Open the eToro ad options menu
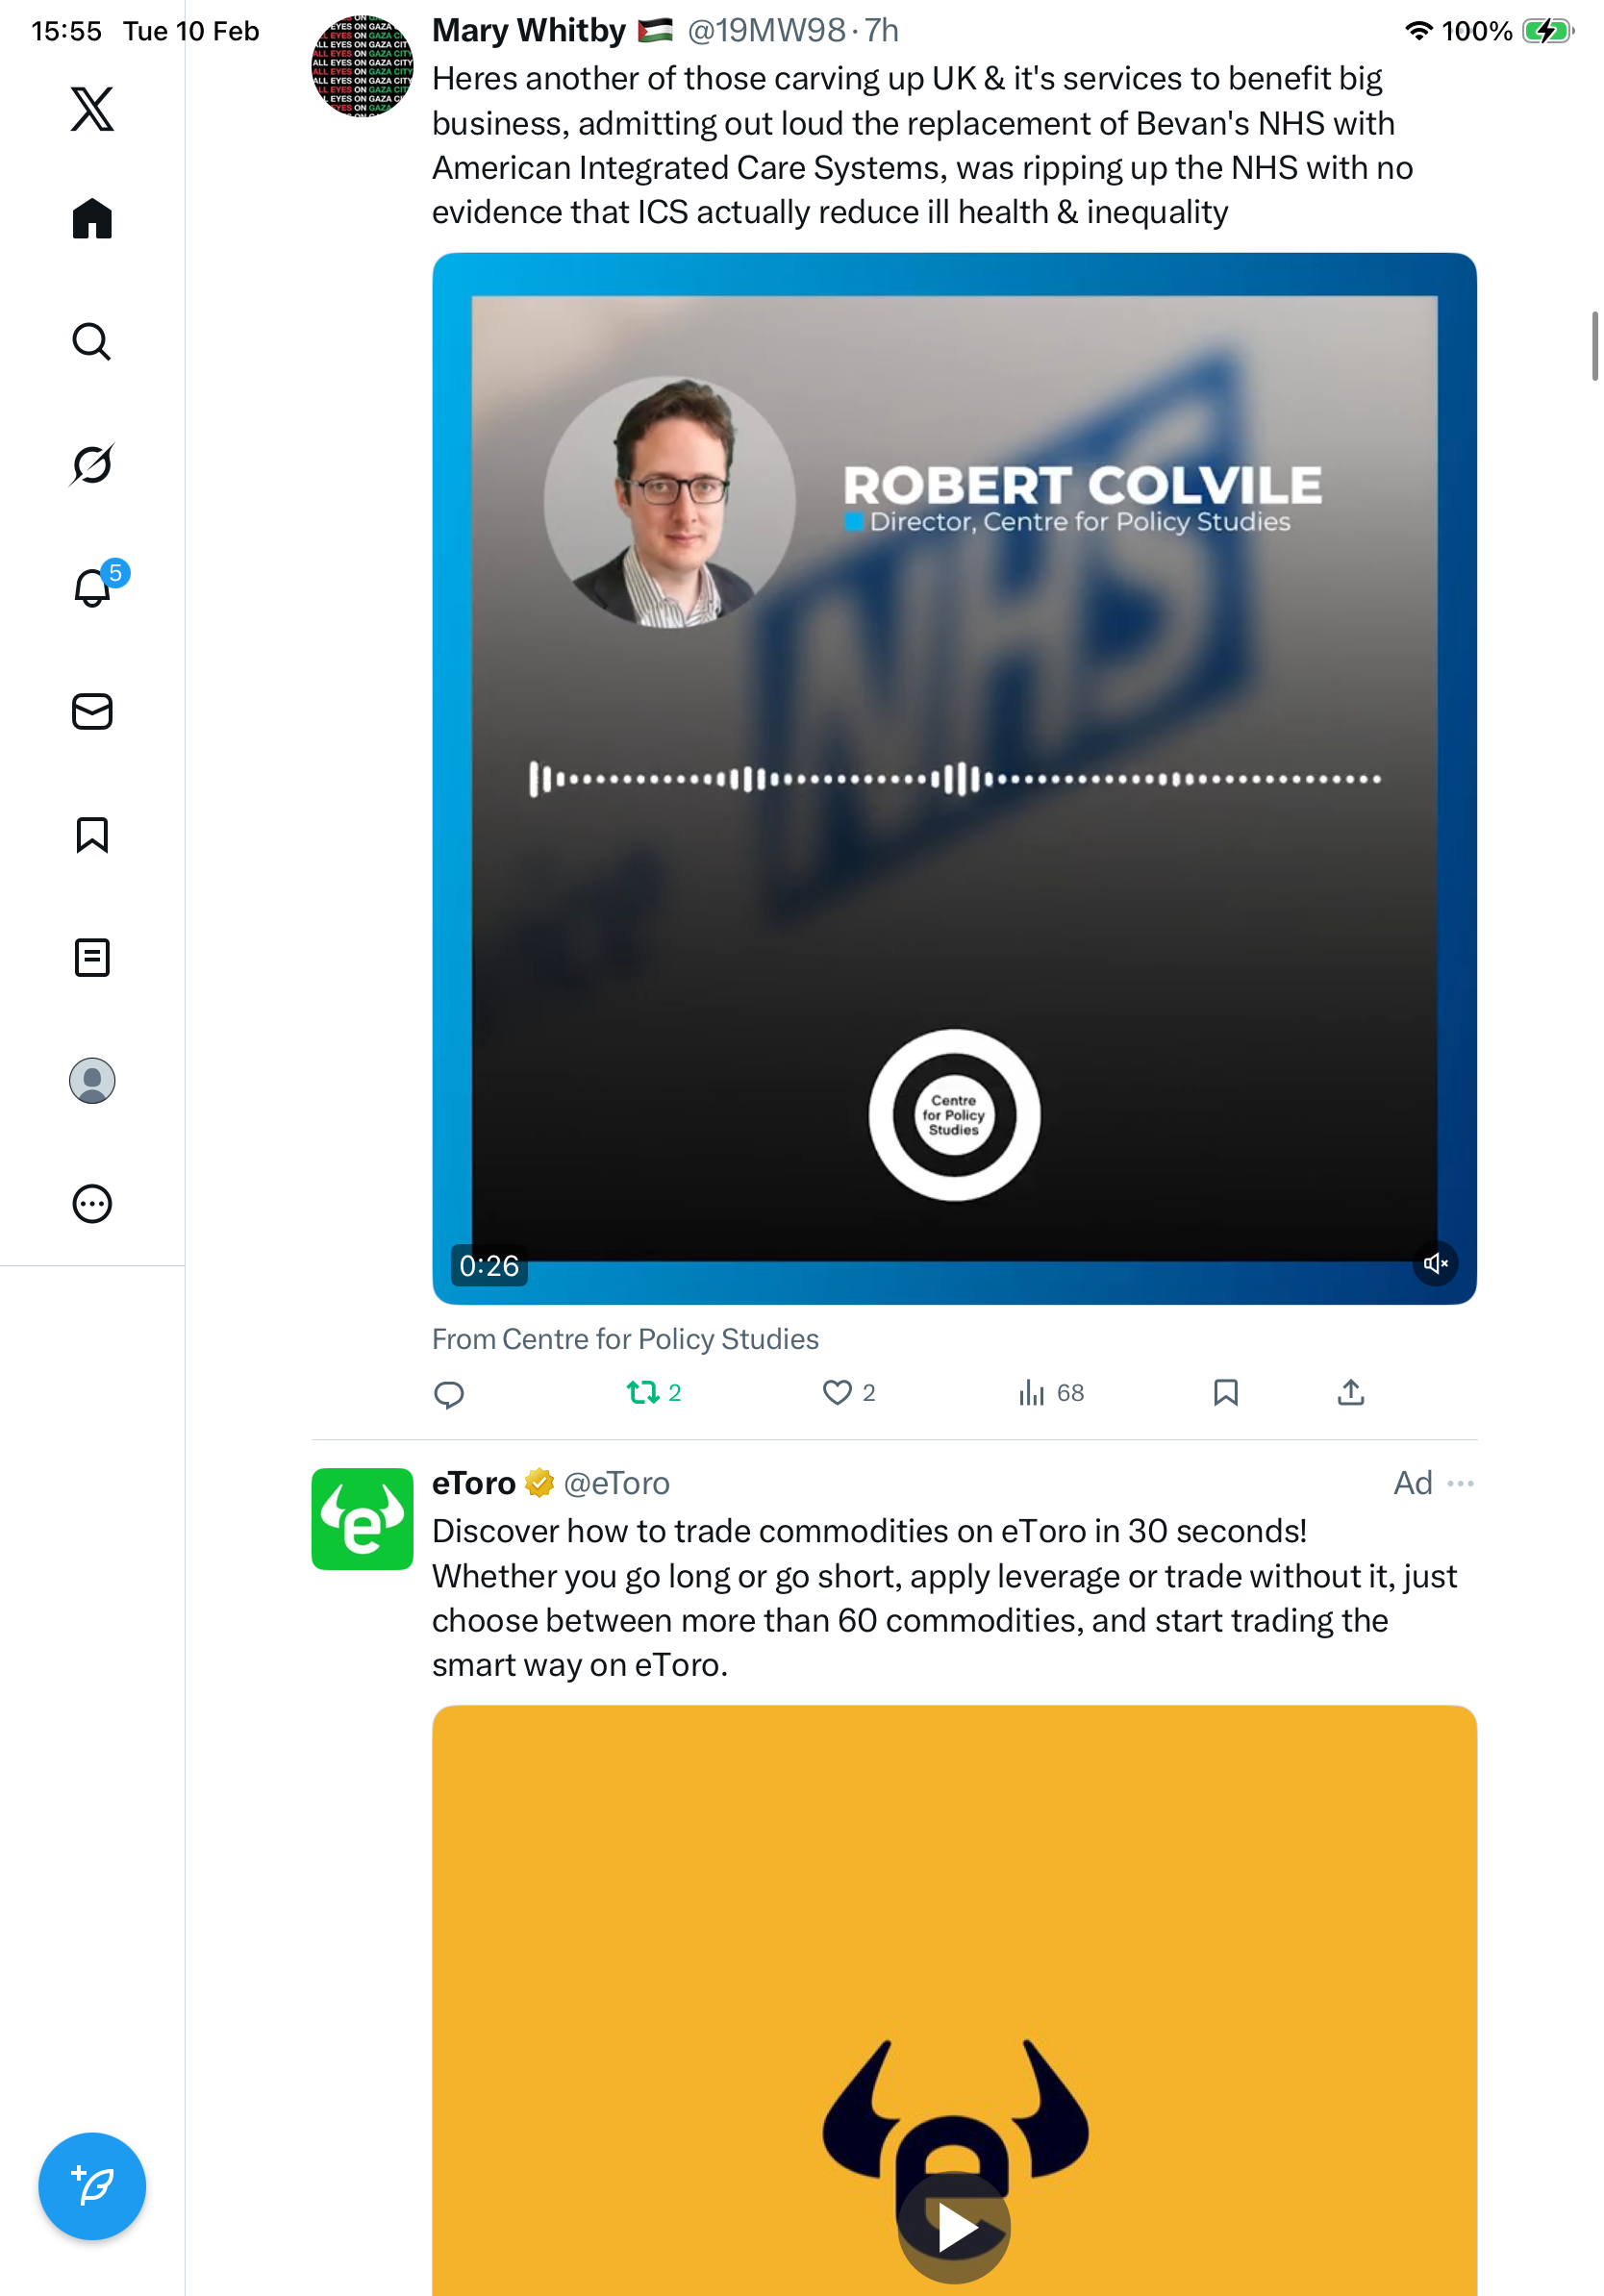 [1460, 1482]
